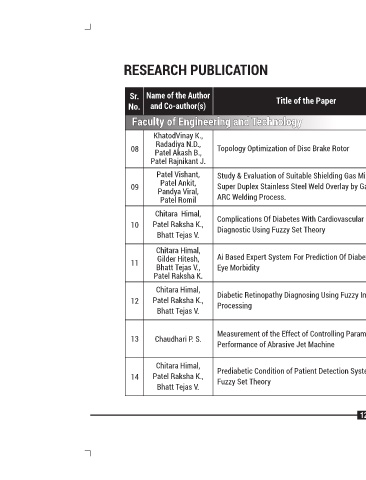Click Measurement of the Effect of Controlling title
The width and height of the screenshot is (366, 480).
click(291, 339)
